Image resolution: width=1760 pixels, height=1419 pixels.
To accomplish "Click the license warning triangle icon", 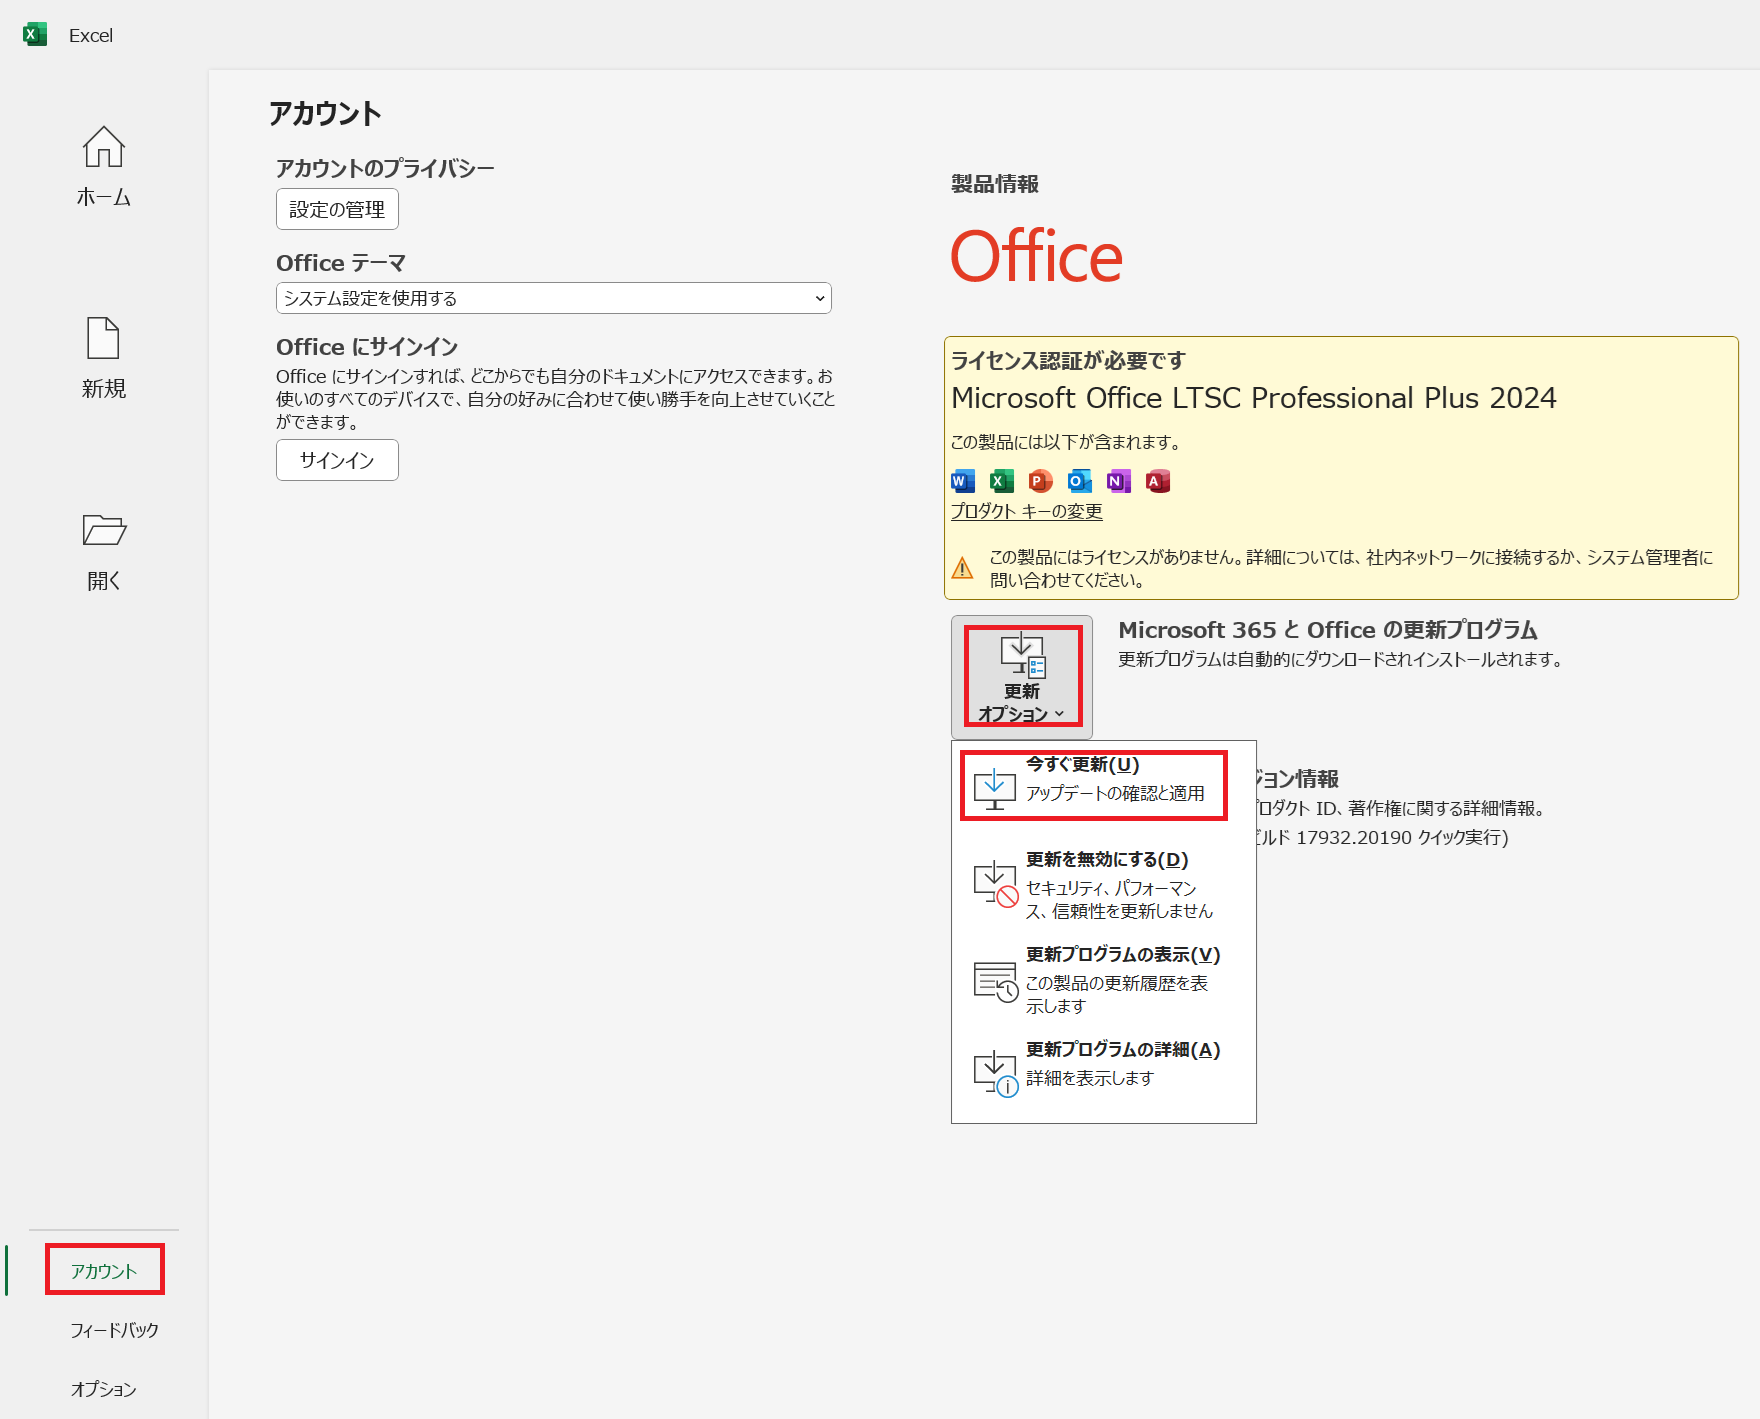I will pyautogui.click(x=962, y=568).
